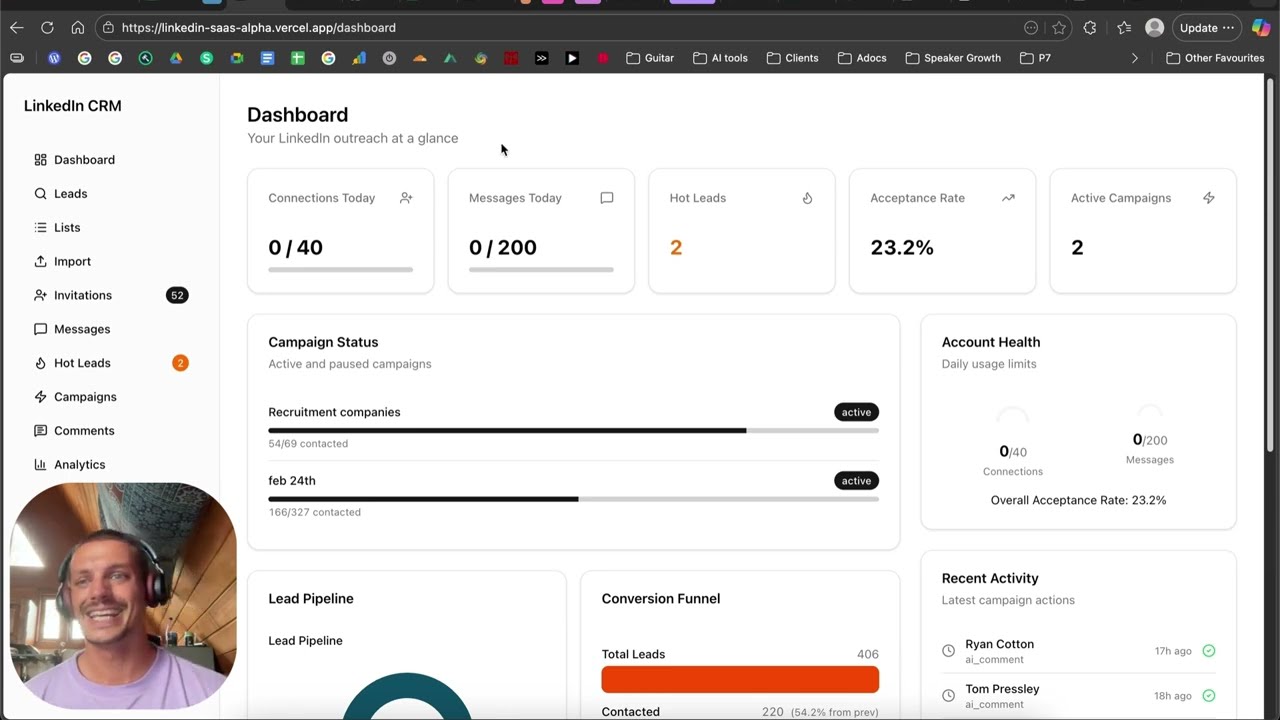
Task: Click the WordPress bookmark icon
Action: [54, 58]
